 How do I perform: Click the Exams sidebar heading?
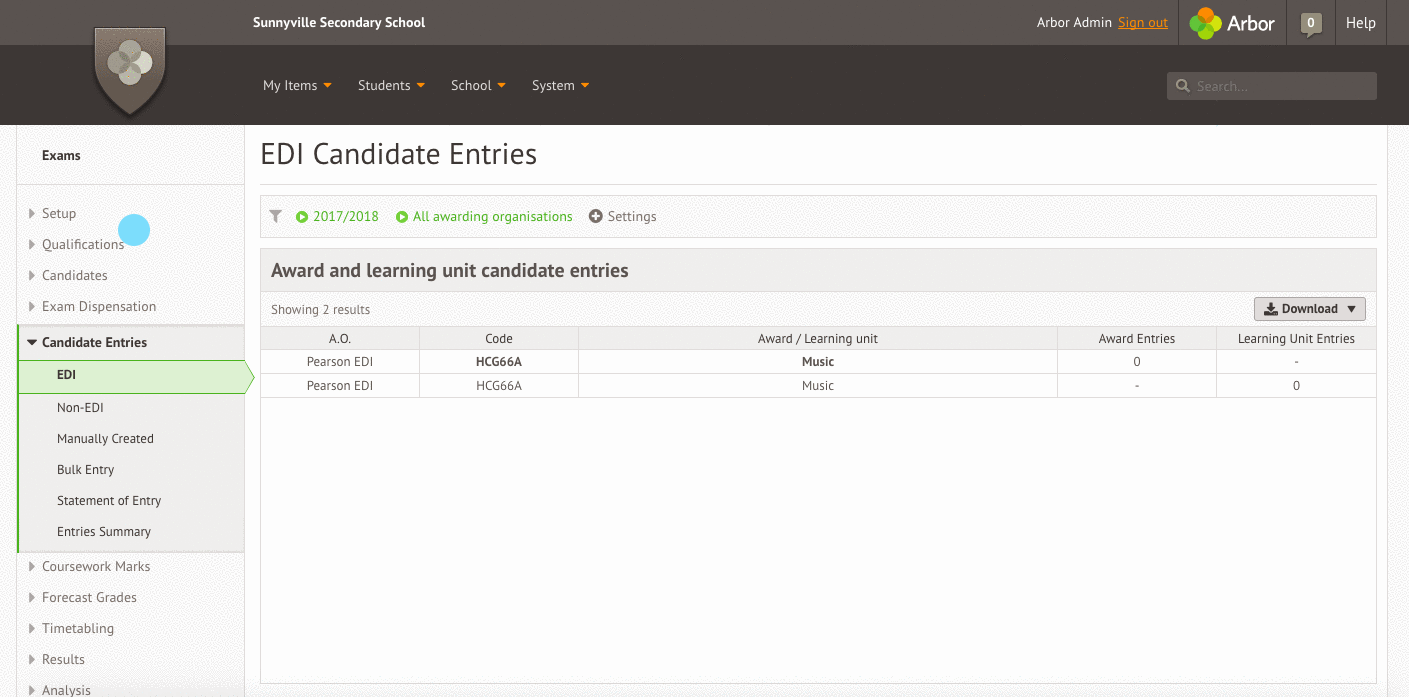tap(61, 155)
